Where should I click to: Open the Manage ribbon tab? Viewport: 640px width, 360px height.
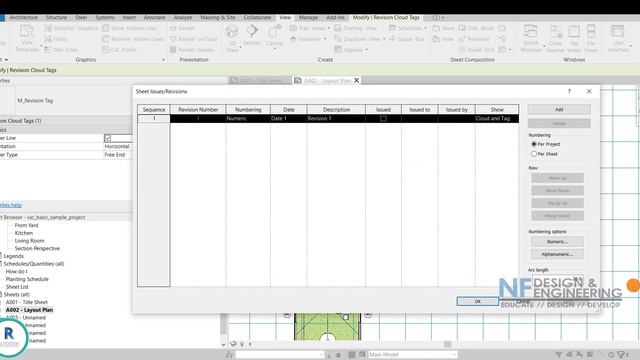click(308, 18)
